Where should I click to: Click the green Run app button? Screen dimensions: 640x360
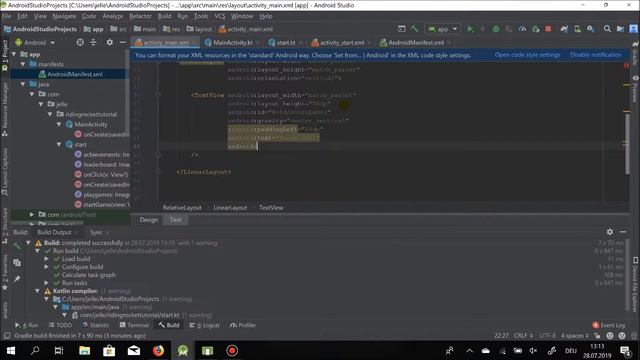tap(470, 29)
